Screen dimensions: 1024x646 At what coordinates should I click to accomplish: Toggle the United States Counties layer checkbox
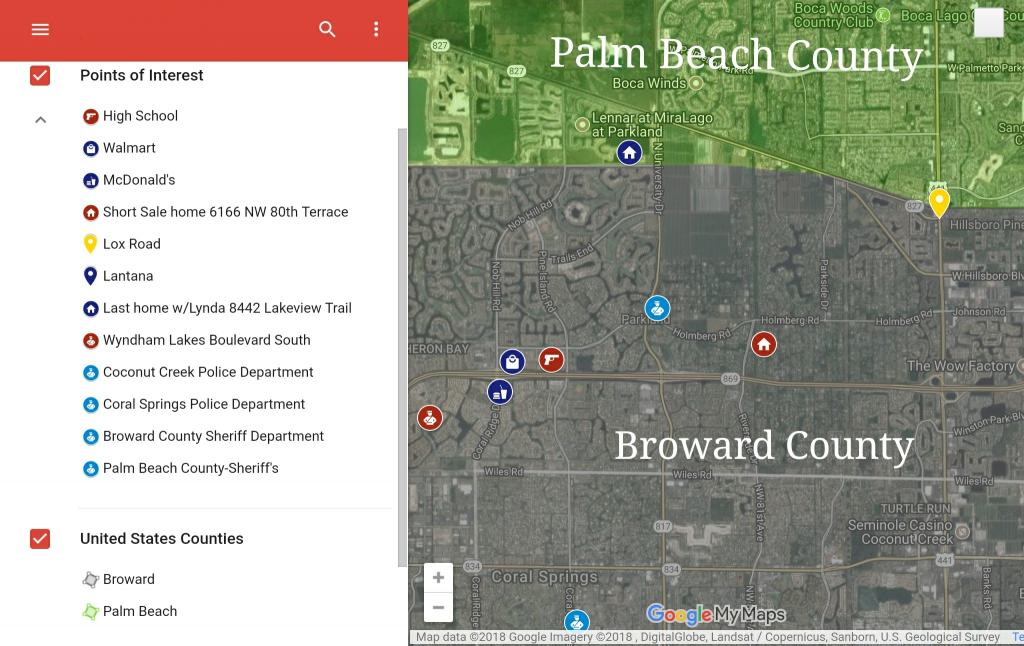pos(40,539)
